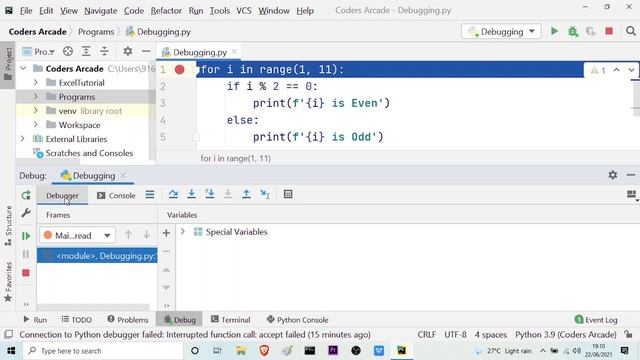
Task: Expand the ExcelTutorial folder
Action: [36, 82]
